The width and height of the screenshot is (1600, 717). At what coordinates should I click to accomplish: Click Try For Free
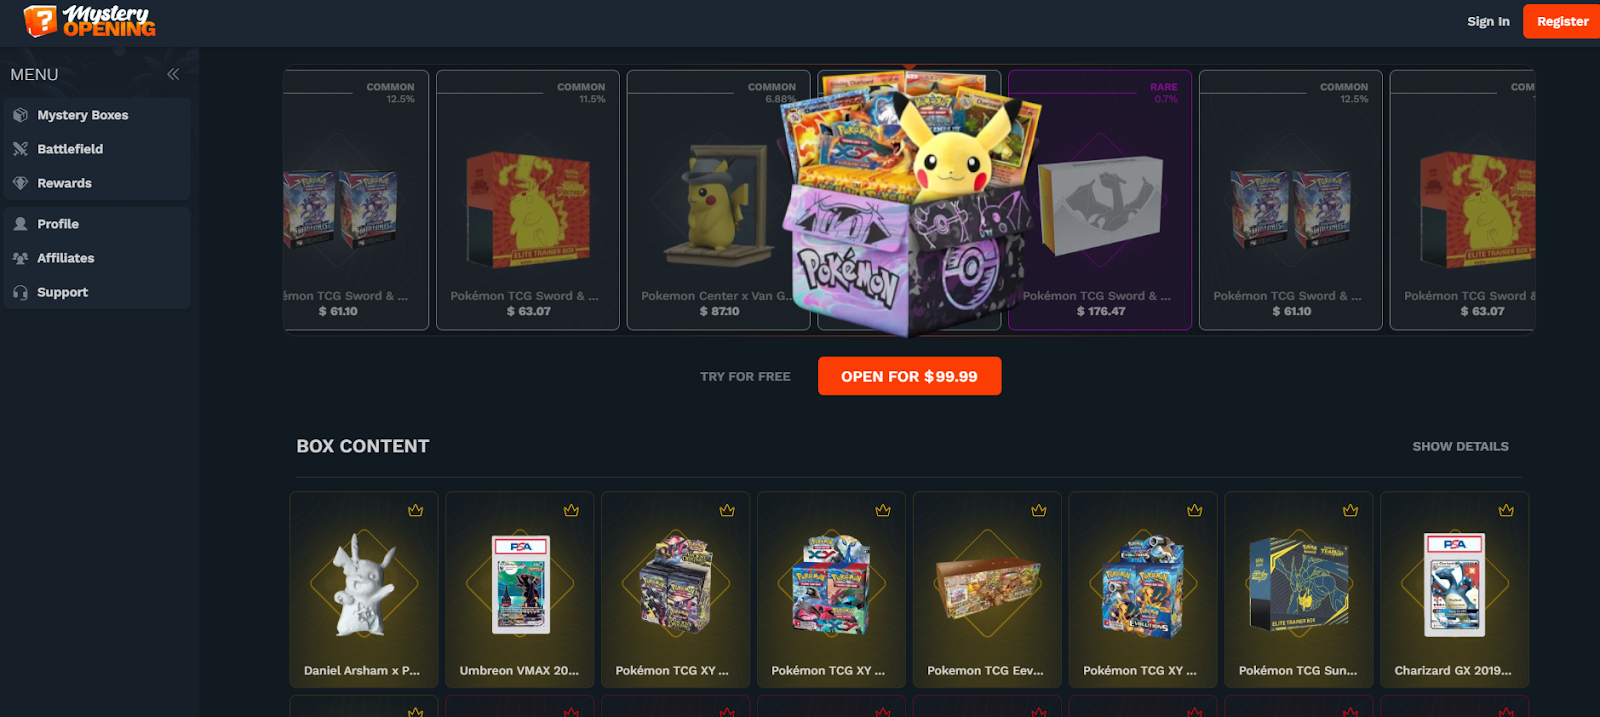click(x=745, y=377)
